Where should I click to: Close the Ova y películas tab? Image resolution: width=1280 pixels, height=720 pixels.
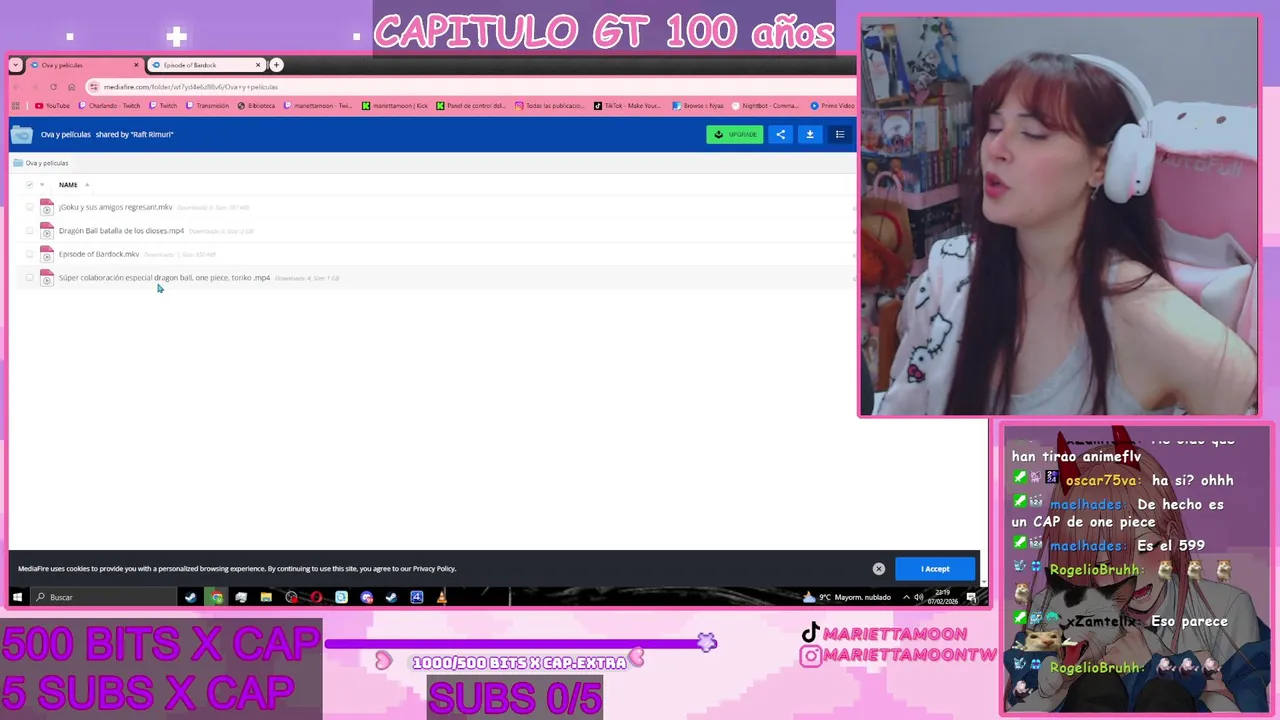136,65
